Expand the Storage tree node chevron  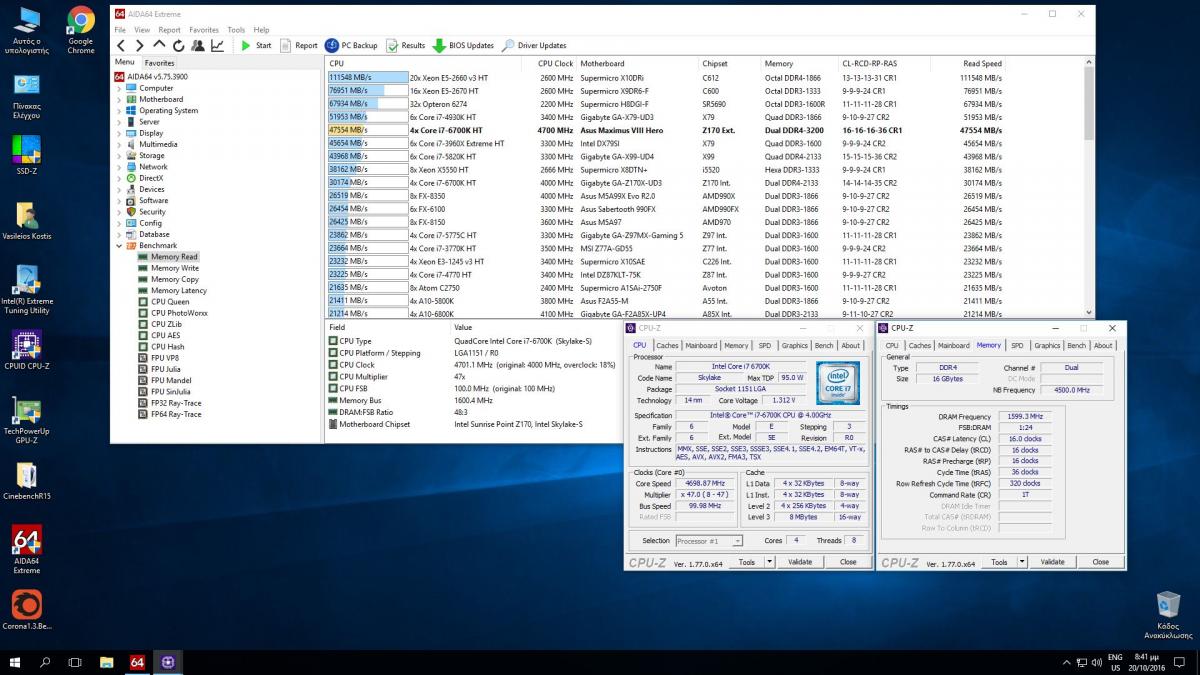coord(119,155)
